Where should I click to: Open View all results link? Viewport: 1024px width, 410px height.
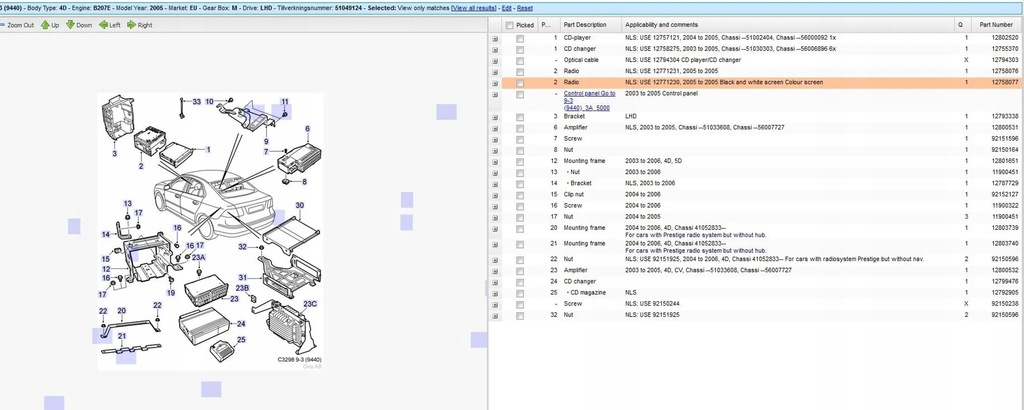tap(473, 8)
